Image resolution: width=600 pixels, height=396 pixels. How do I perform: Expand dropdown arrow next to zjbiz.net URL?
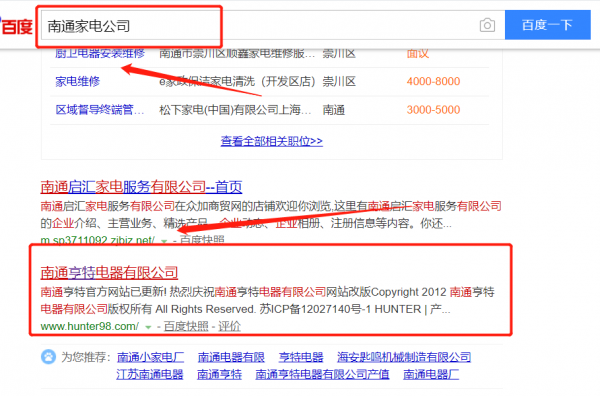(164, 241)
